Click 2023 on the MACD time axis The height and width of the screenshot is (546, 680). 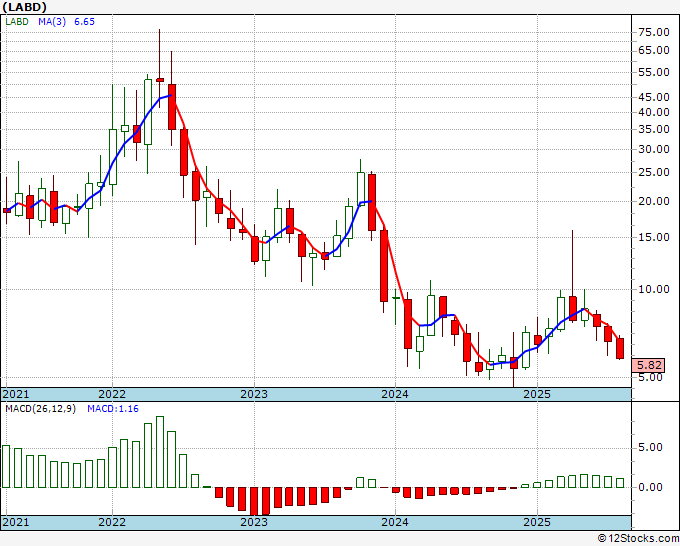[254, 522]
